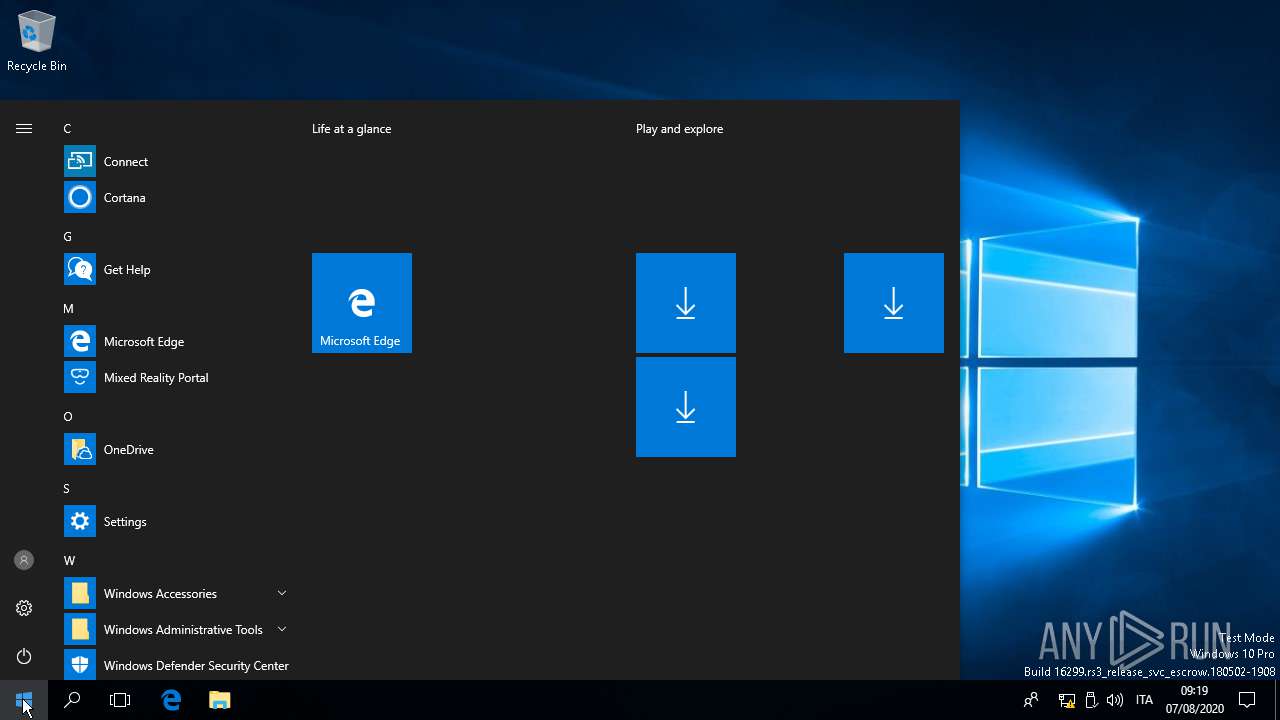Click the G letter header
1280x720 pixels.
pos(68,237)
